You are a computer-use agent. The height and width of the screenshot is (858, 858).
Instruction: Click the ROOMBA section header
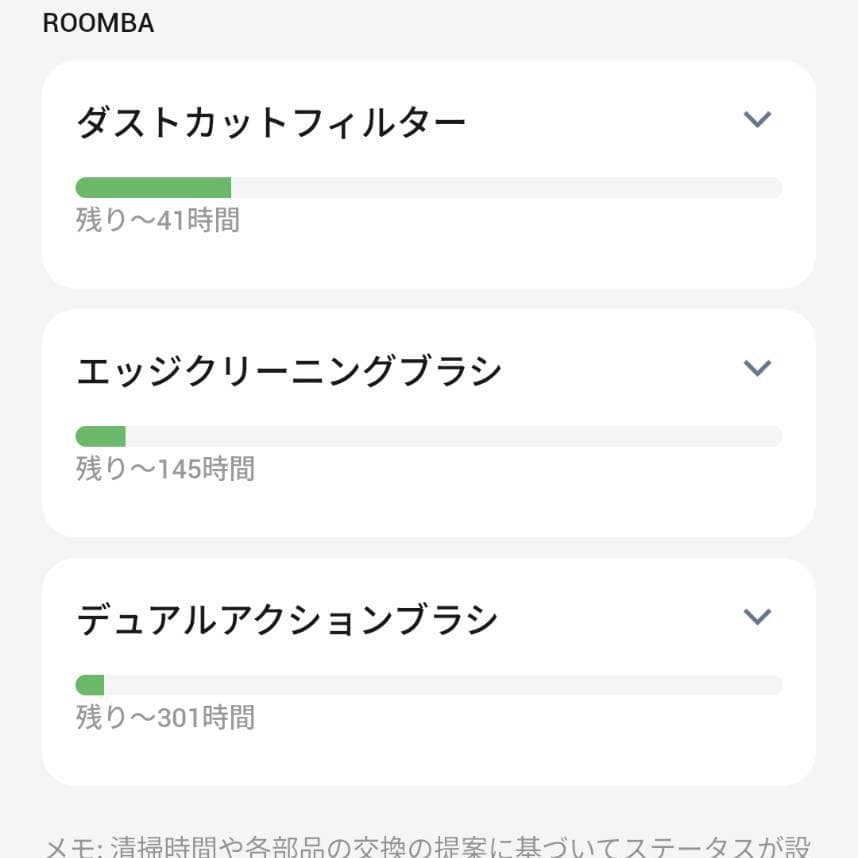click(x=98, y=24)
